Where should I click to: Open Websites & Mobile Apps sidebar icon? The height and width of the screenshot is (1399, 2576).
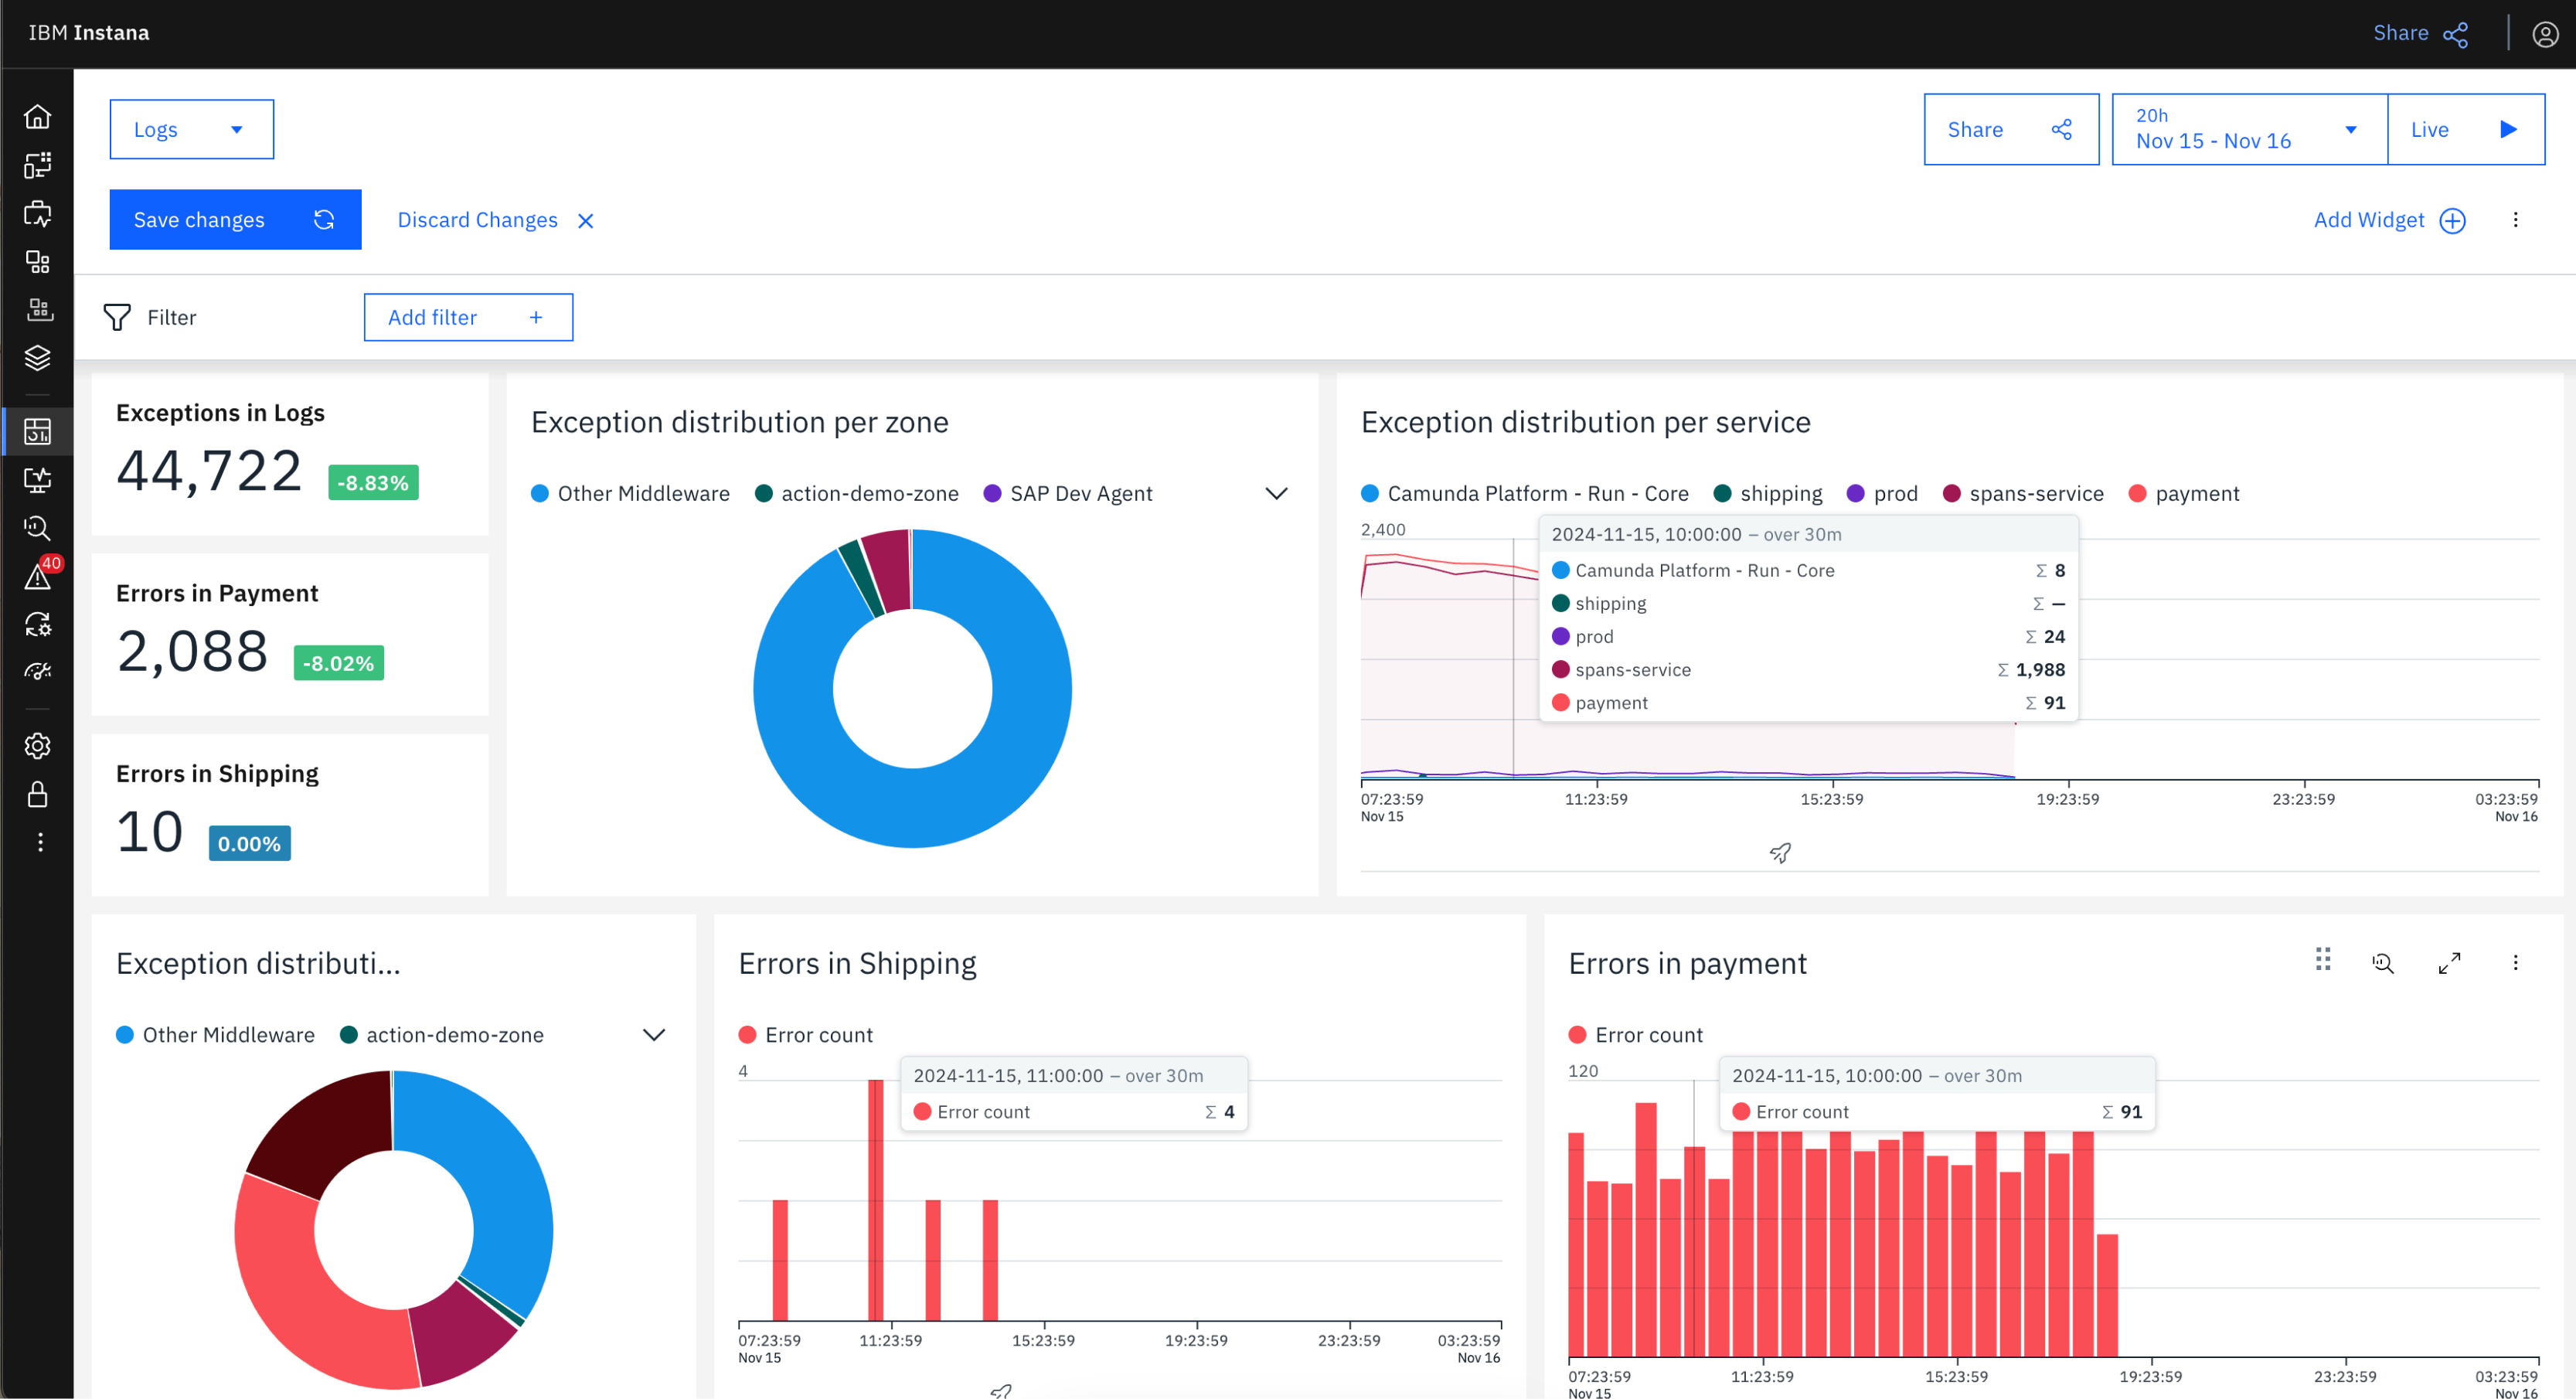[37, 165]
